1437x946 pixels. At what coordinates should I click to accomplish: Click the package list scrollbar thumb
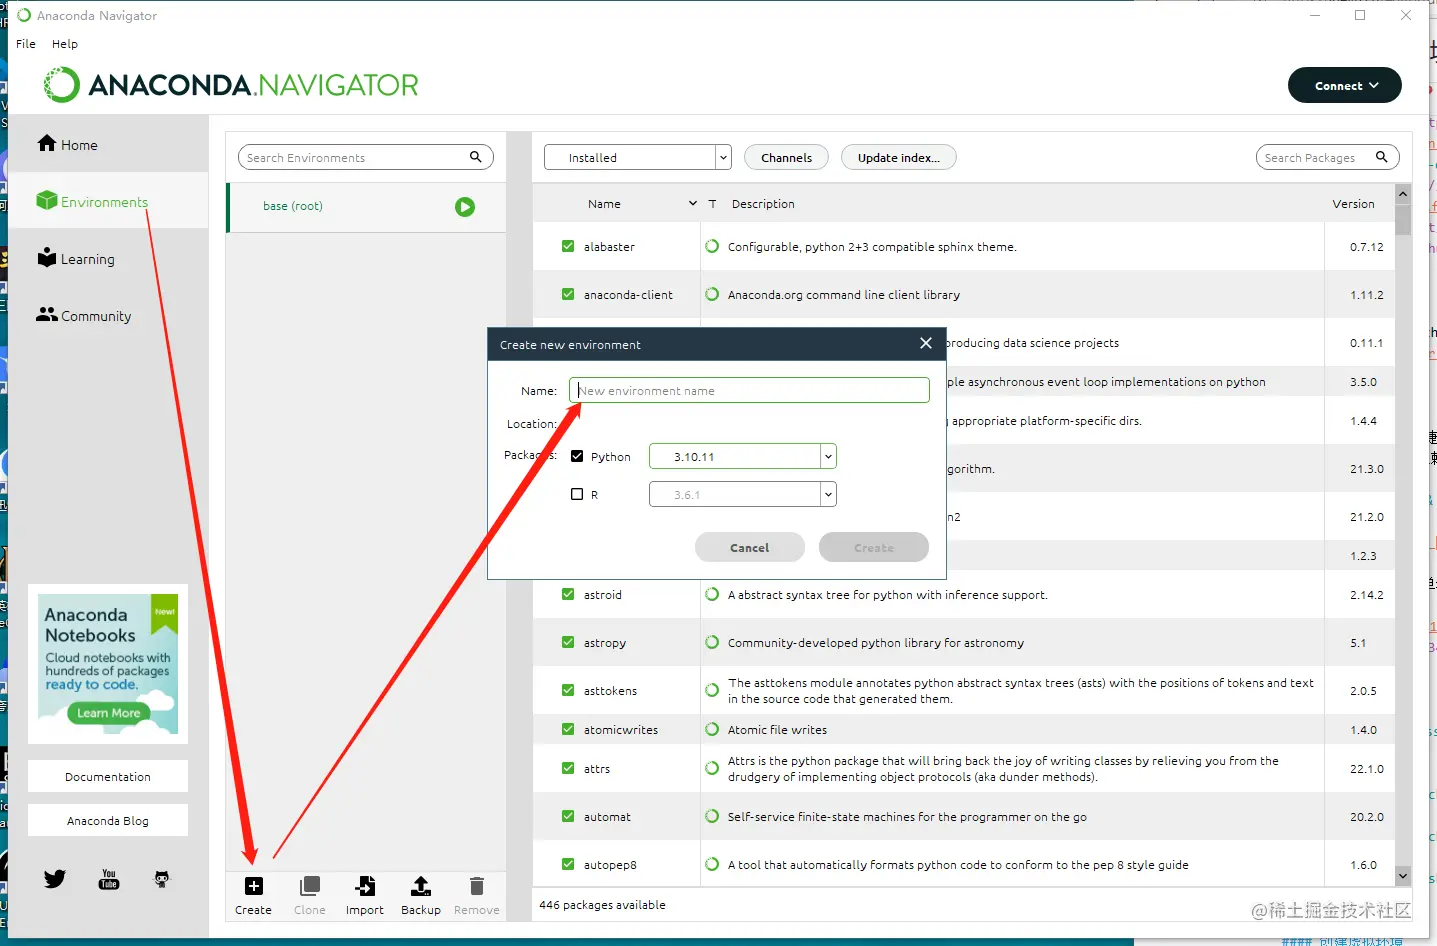point(1403,219)
